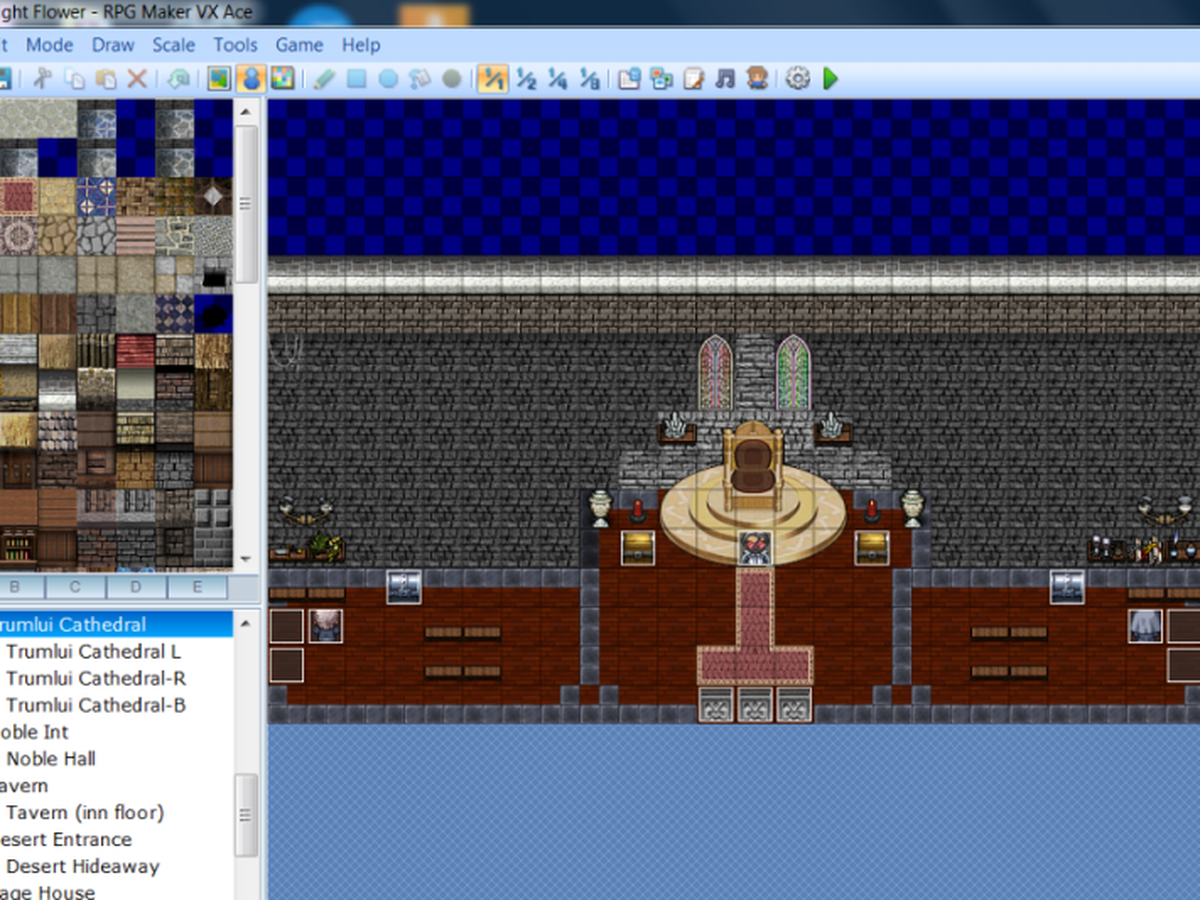Select the Trumlui Cathedral L map
This screenshot has width=1200, height=900.
coord(94,651)
